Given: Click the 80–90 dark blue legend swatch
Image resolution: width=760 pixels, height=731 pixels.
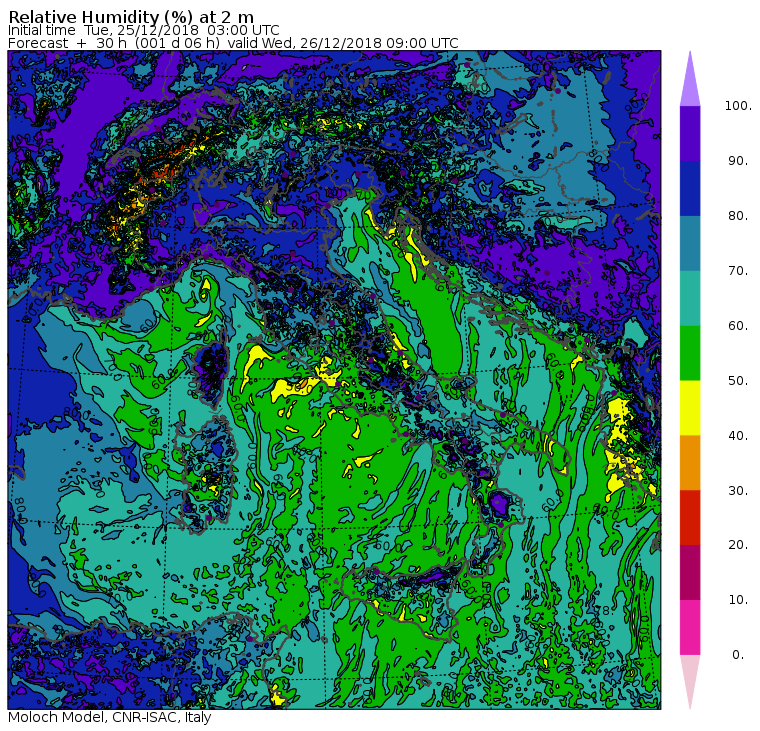Looking at the screenshot, I should click(x=690, y=188).
